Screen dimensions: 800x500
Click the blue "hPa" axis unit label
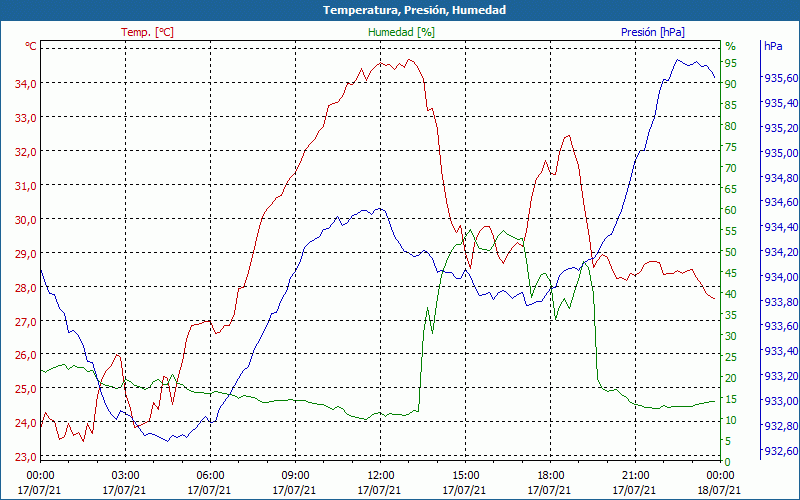(773, 46)
